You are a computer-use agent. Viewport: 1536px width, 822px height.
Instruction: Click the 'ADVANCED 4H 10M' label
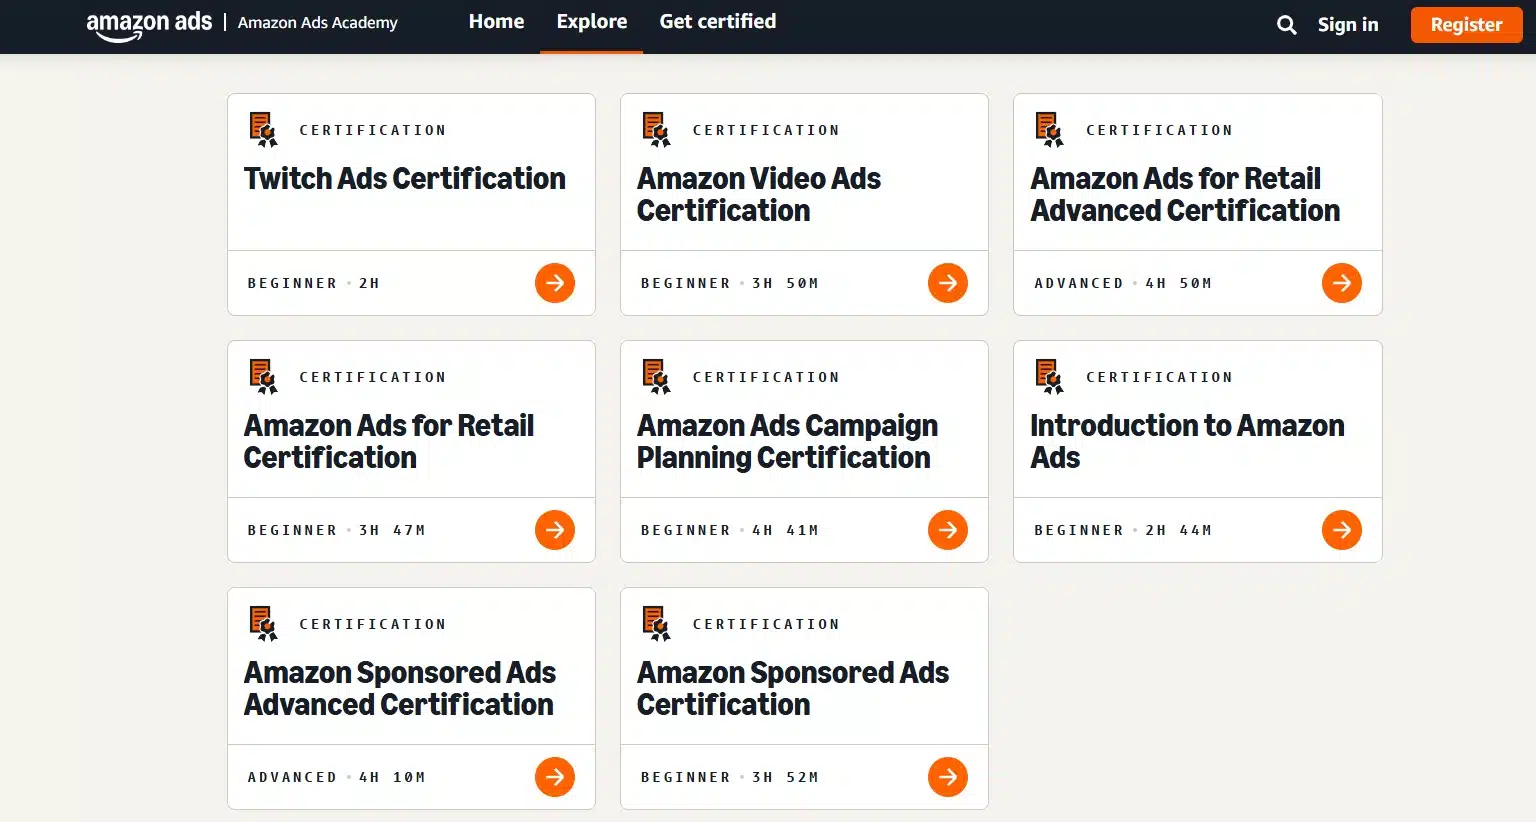click(337, 777)
